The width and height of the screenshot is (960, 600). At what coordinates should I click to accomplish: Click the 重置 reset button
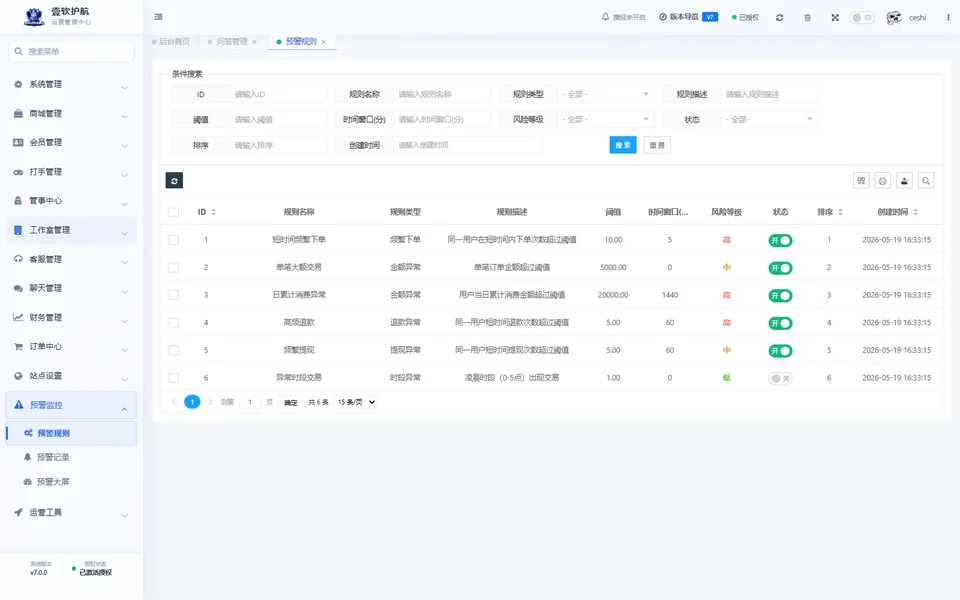(x=657, y=145)
